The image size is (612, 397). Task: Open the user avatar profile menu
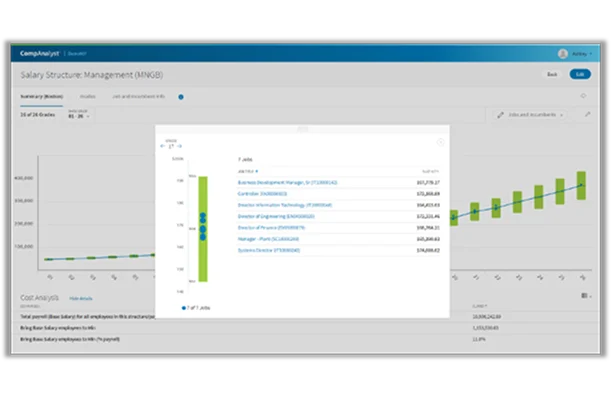coord(562,54)
